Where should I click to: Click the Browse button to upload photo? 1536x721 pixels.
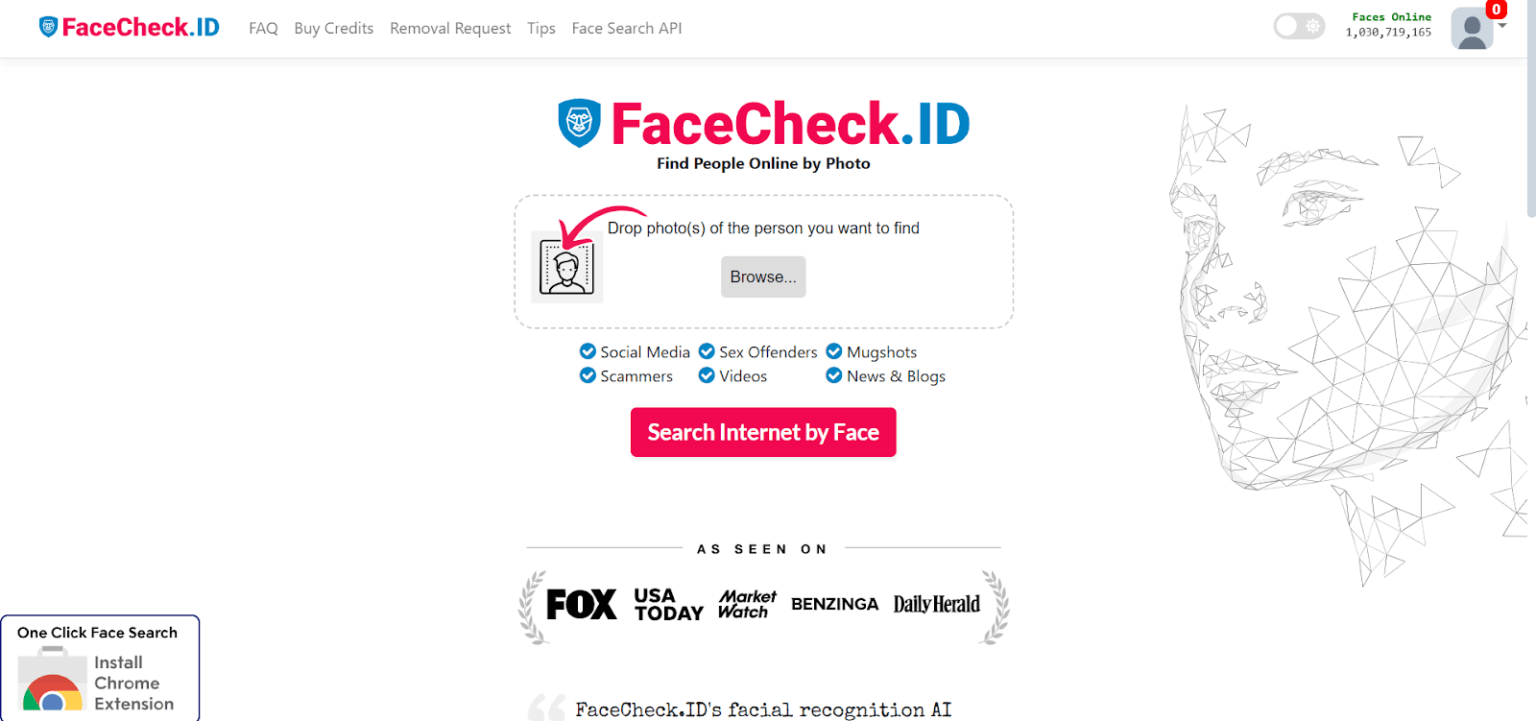[x=763, y=277]
